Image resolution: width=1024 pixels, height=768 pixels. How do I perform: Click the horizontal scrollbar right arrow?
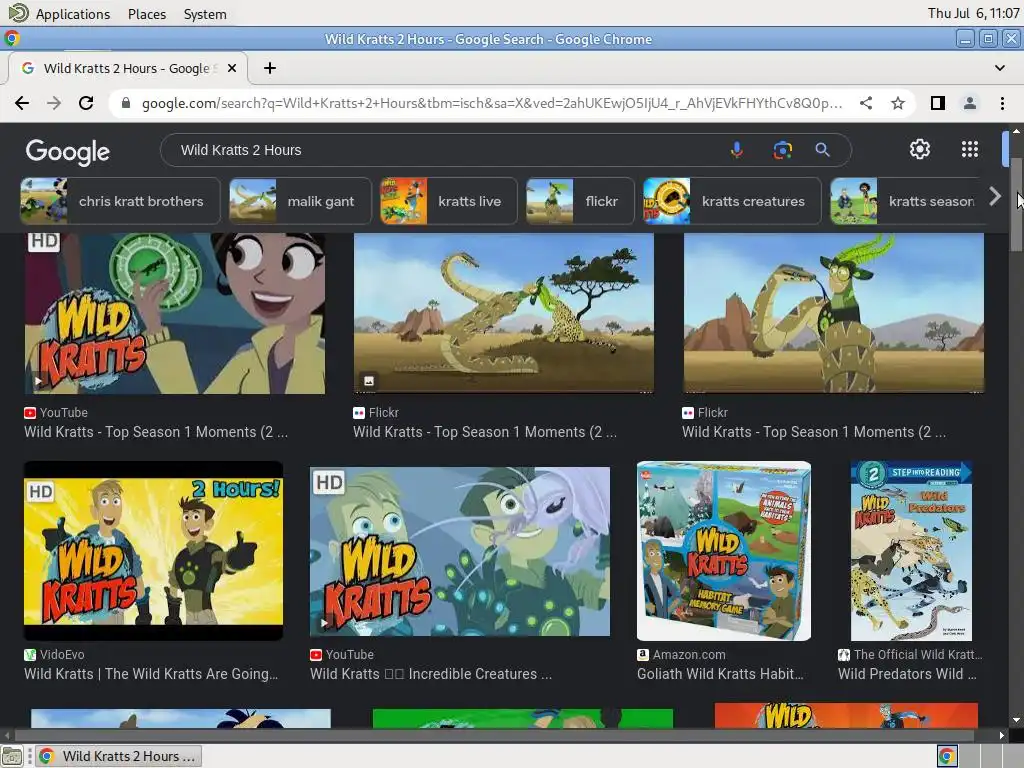coord(1002,735)
